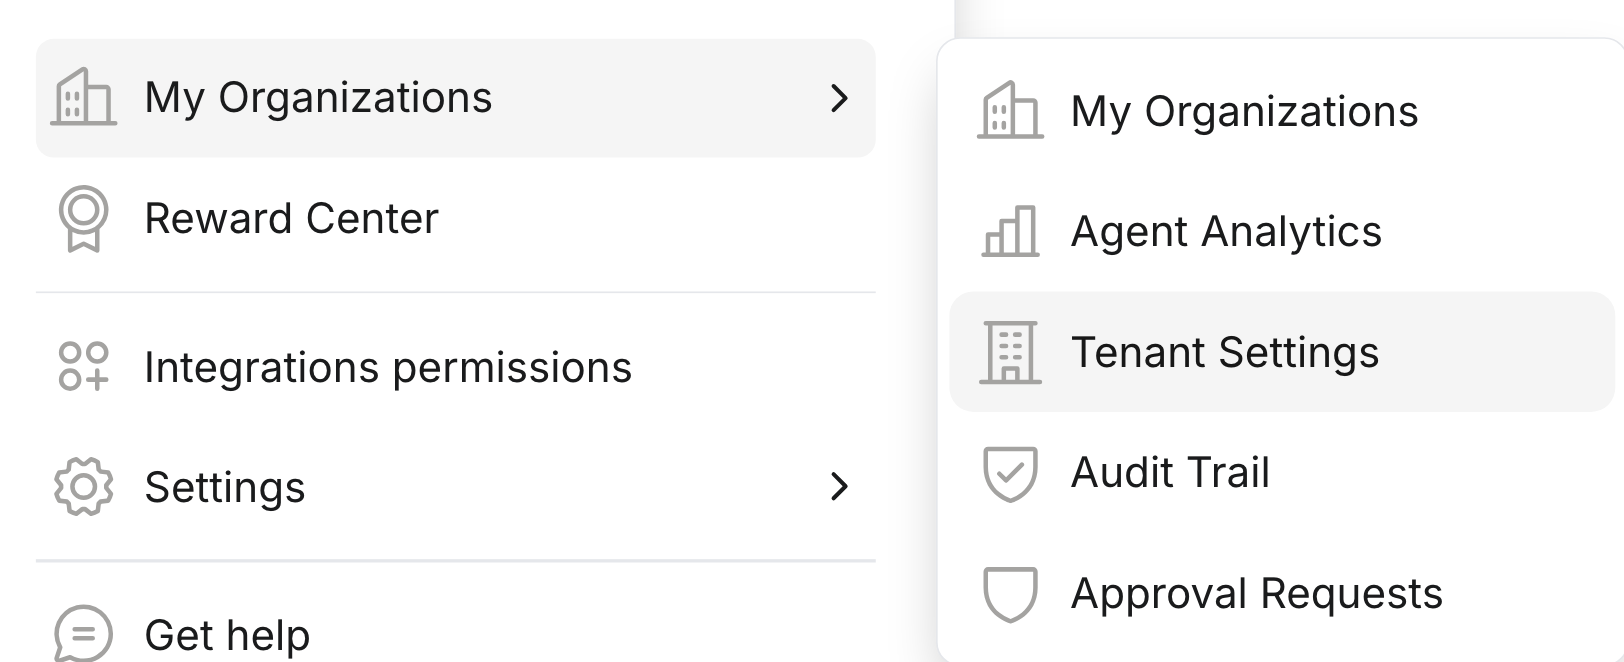Image resolution: width=1624 pixels, height=662 pixels.
Task: Click the My Organizations building icon in main menu
Action: pos(84,97)
